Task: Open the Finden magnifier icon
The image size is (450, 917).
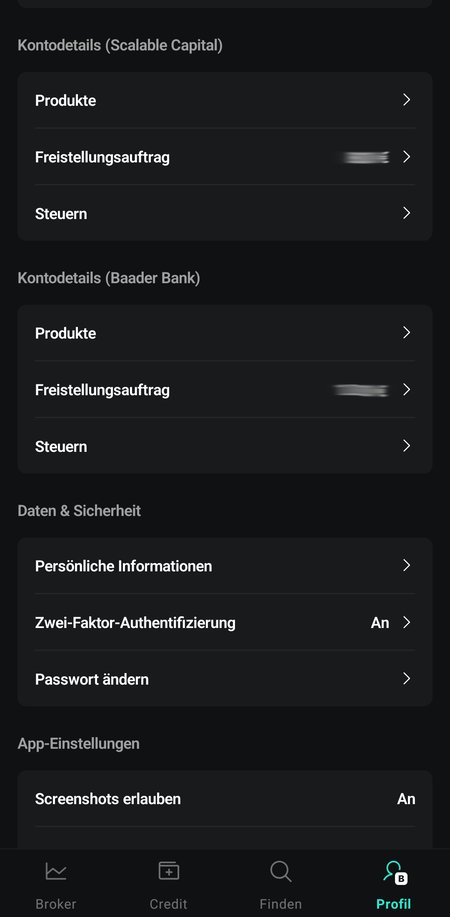Action: 281,871
